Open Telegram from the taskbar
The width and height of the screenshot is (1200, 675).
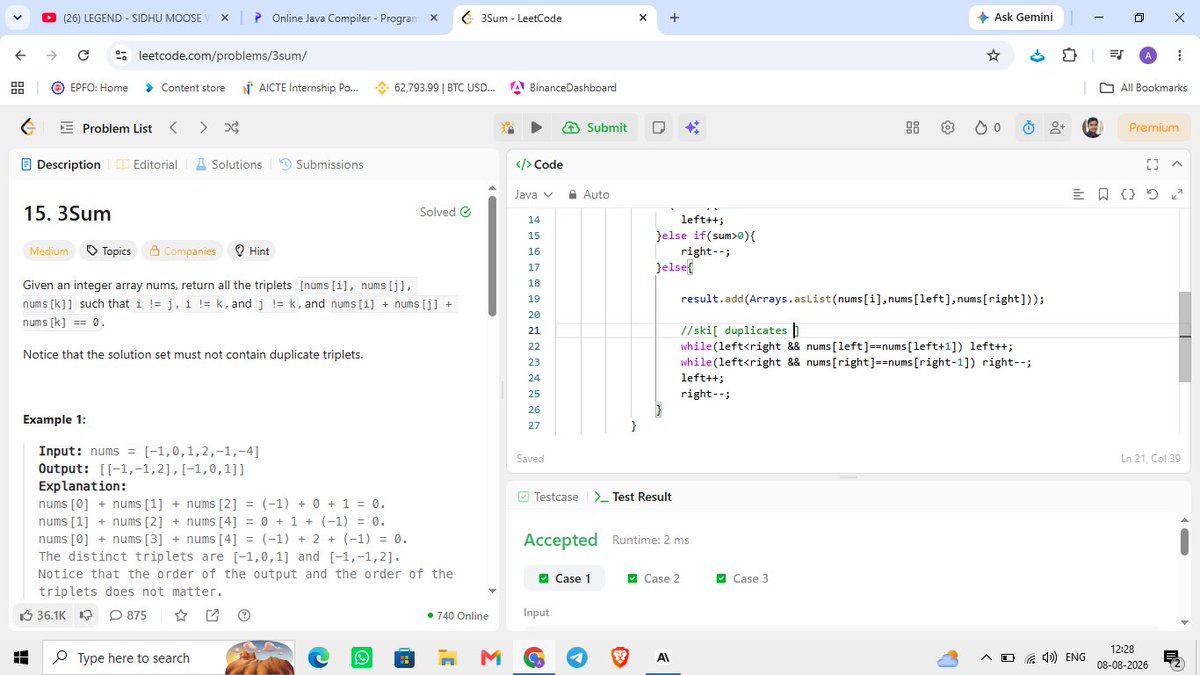(576, 657)
